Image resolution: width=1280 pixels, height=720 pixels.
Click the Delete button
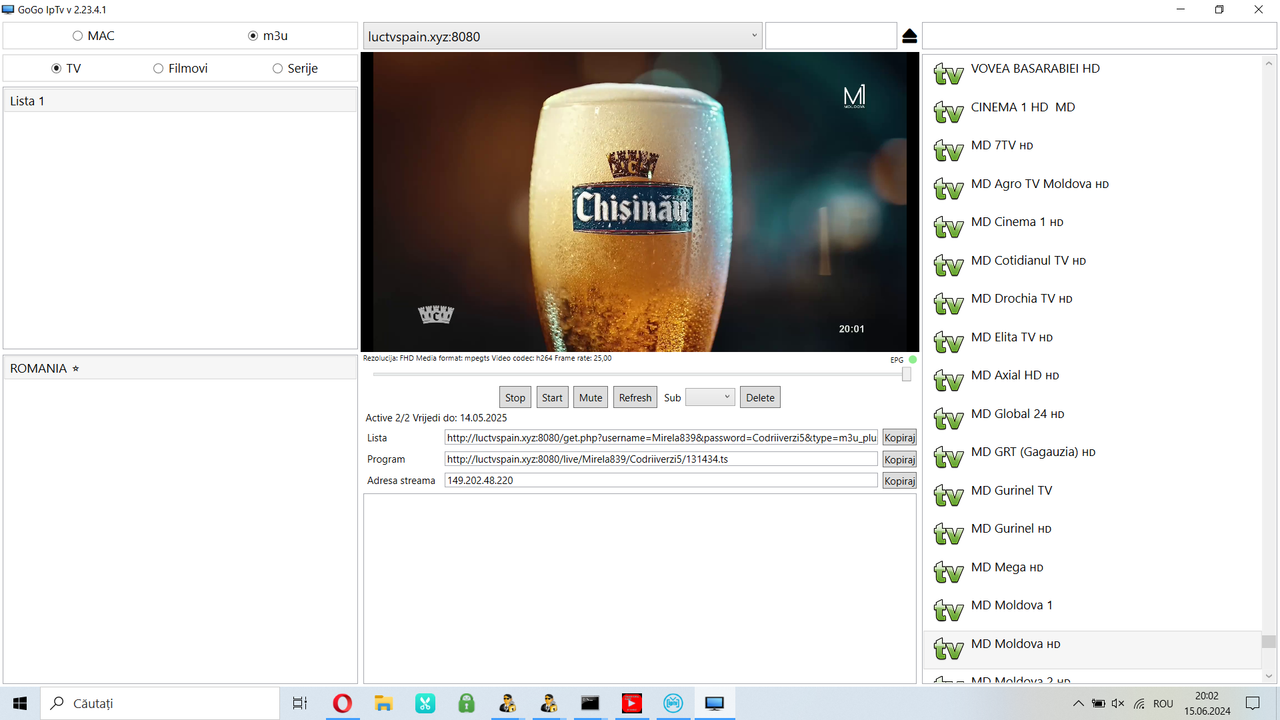point(760,397)
